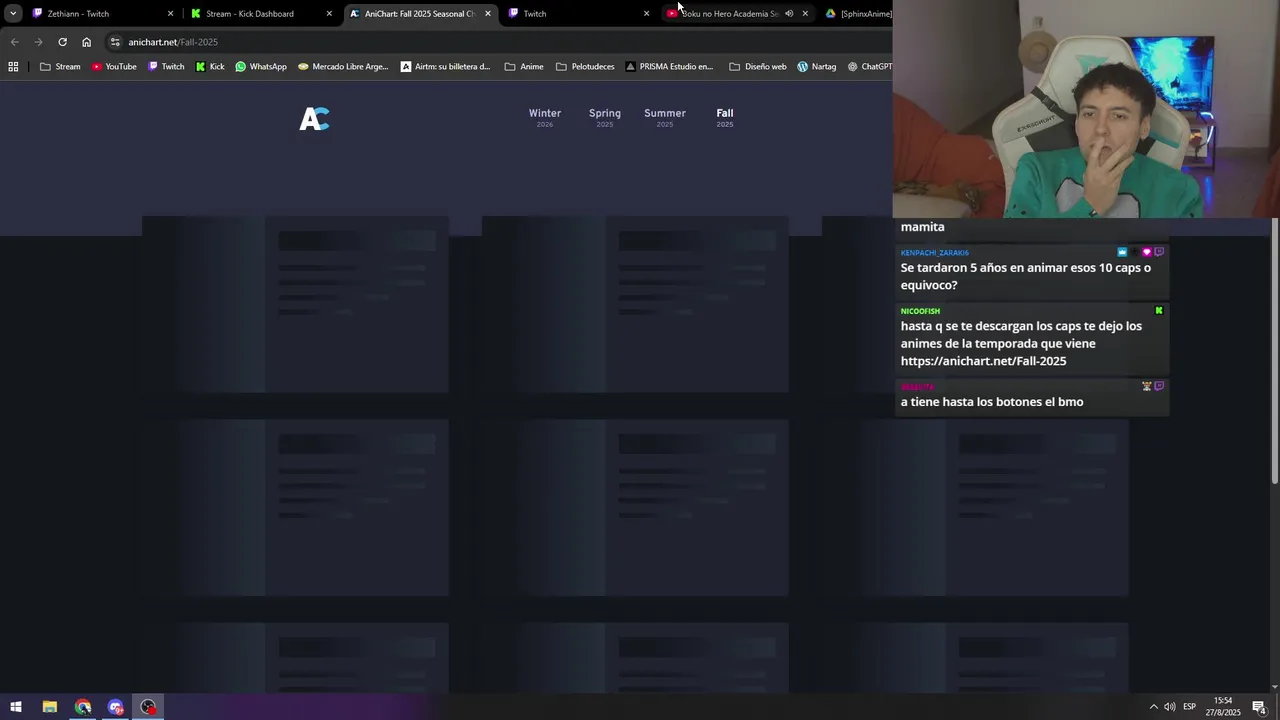The width and height of the screenshot is (1280, 720).
Task: Open the browser home page
Action: pos(86,42)
